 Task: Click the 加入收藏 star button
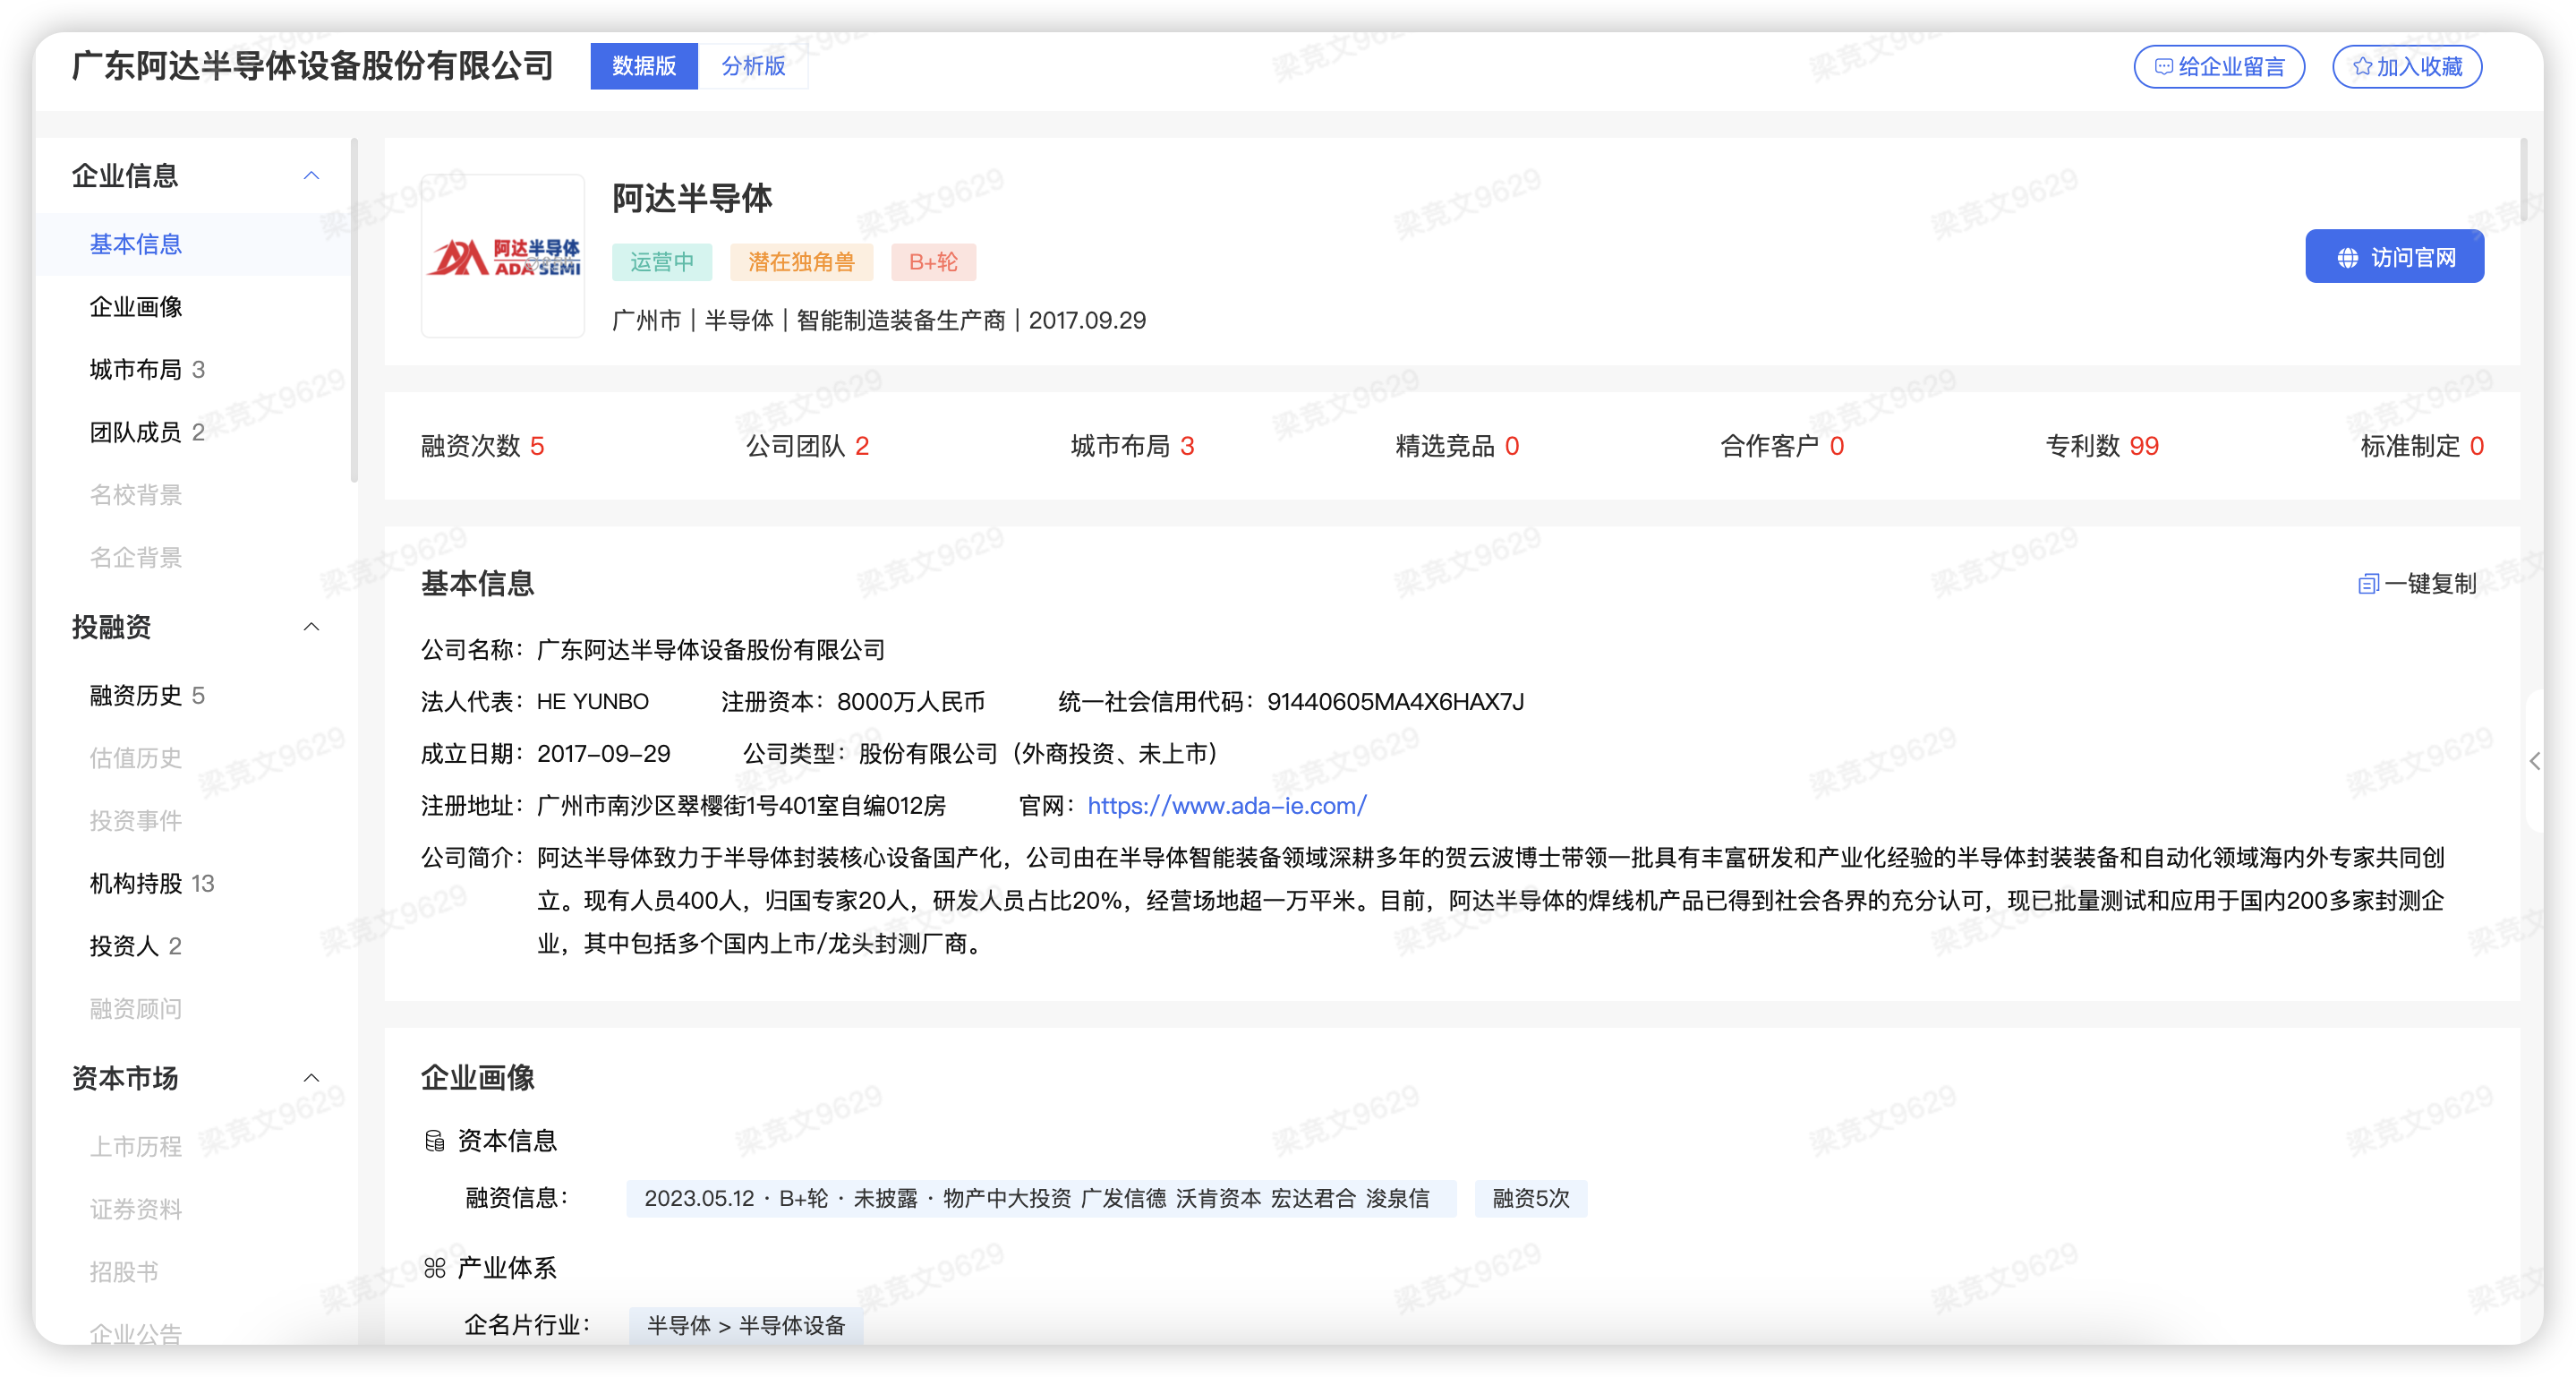click(x=2407, y=67)
